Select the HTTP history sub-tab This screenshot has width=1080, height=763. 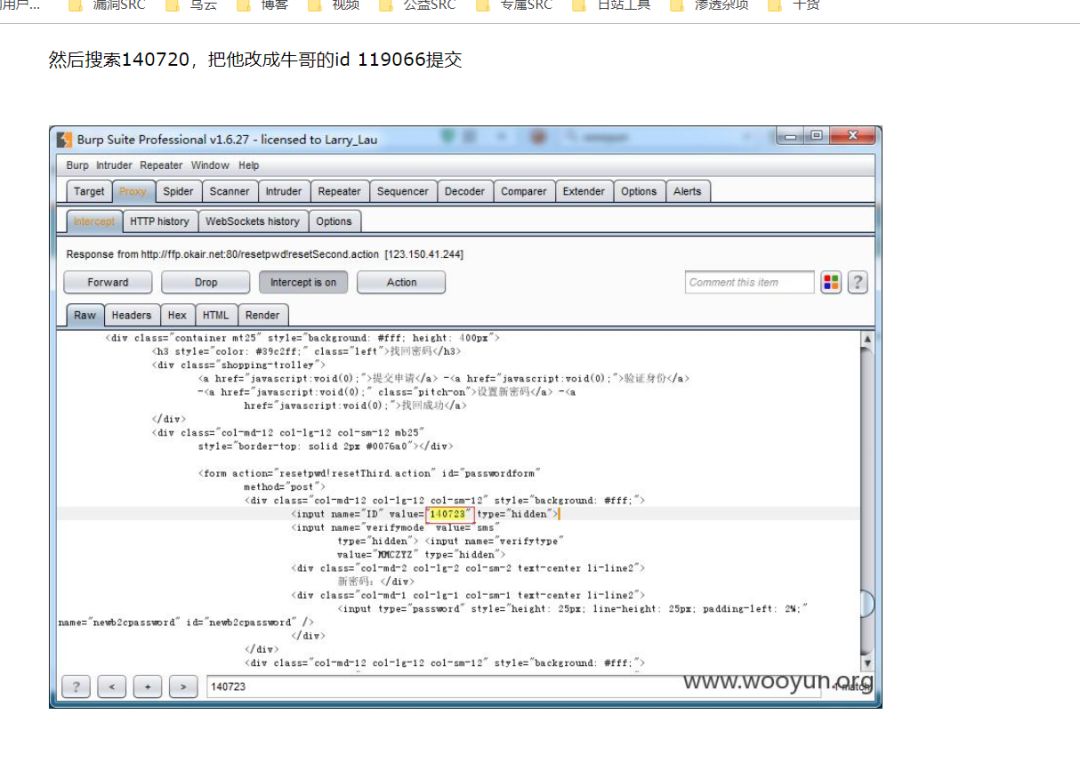[x=159, y=222]
